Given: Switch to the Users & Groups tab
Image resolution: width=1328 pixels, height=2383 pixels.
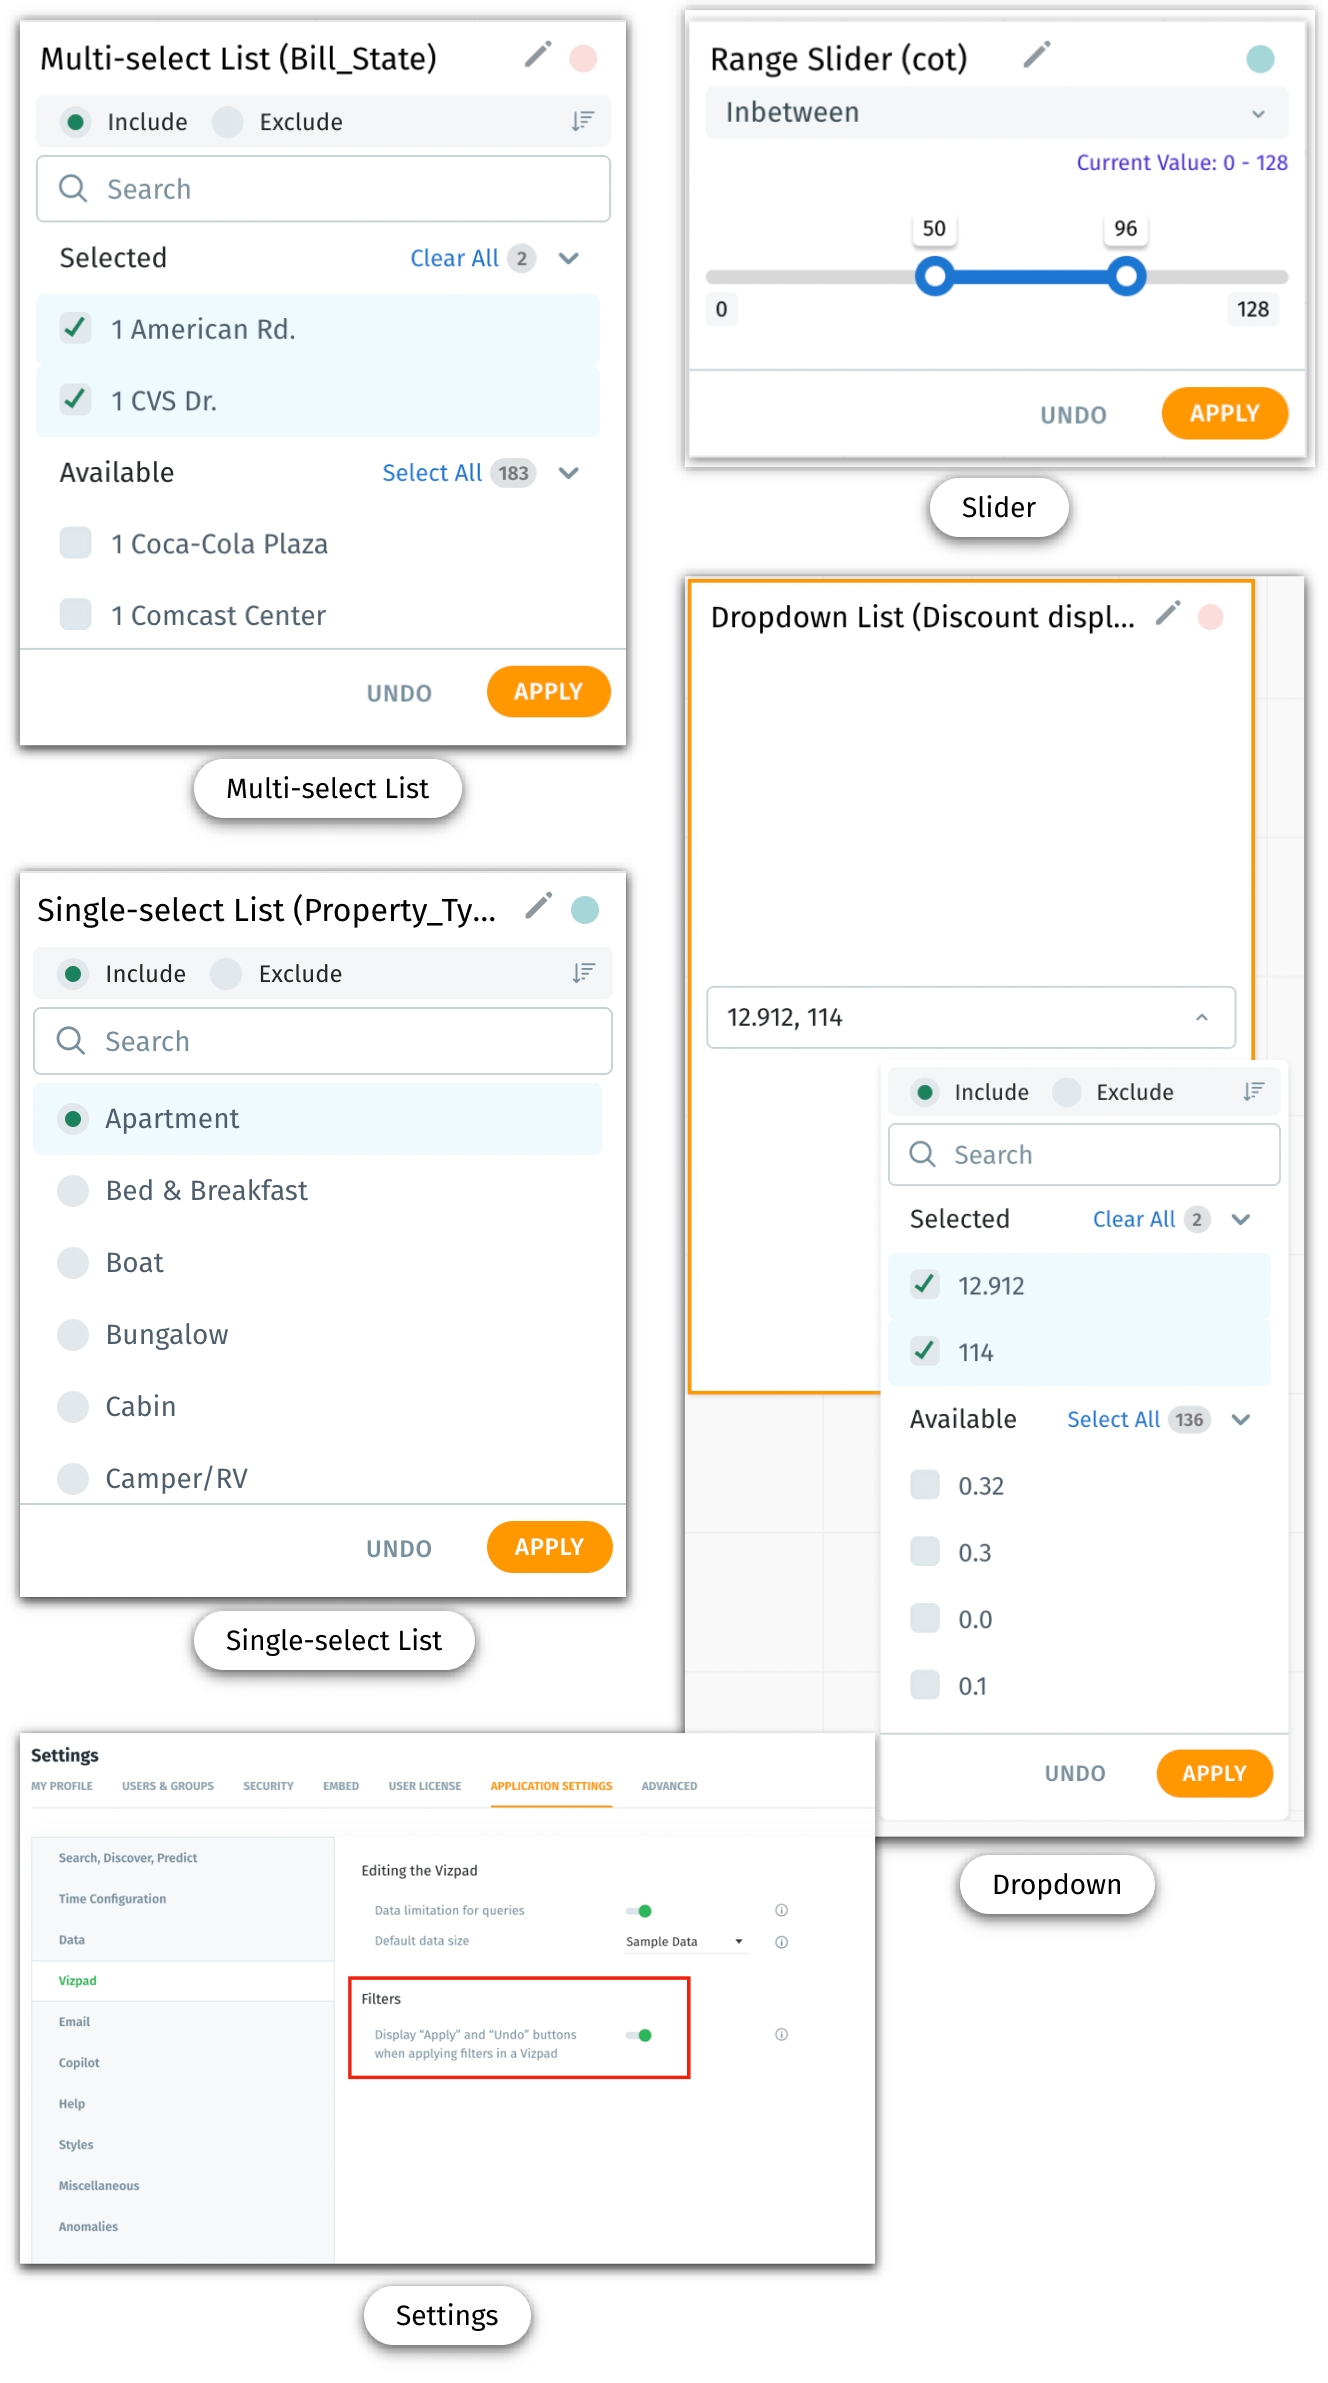Looking at the screenshot, I should [168, 1786].
